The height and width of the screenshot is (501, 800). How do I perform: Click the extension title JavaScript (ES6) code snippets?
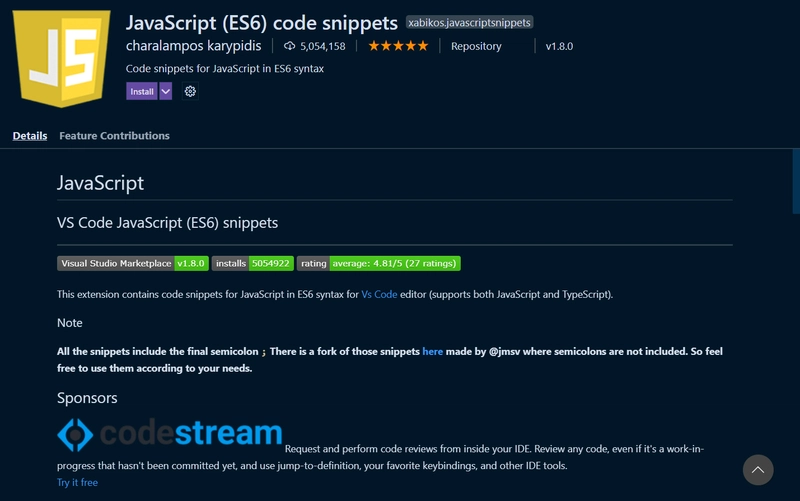pos(262,22)
